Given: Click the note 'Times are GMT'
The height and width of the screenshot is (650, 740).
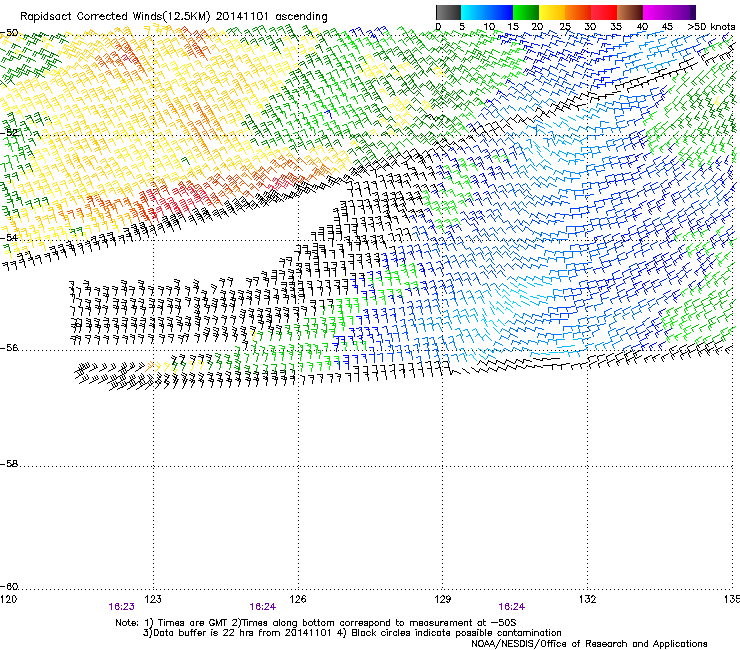Looking at the screenshot, I should pos(191,623).
